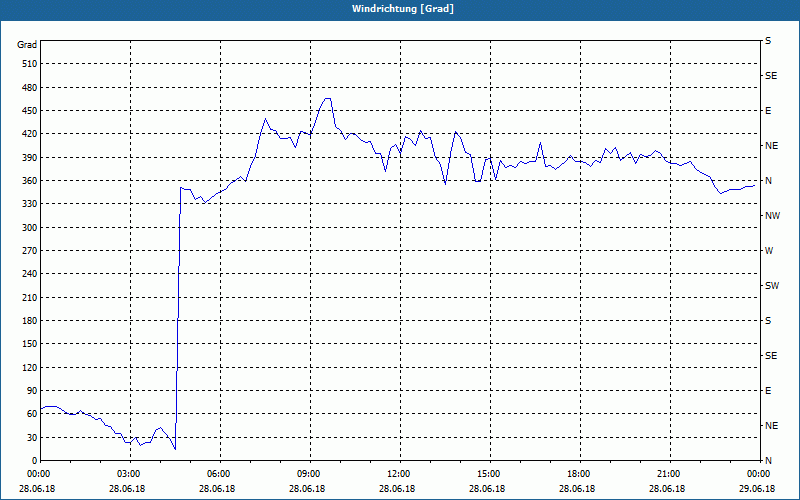
Task: Click the chart title "Windrichtung [Grad]"
Action: pos(403,9)
